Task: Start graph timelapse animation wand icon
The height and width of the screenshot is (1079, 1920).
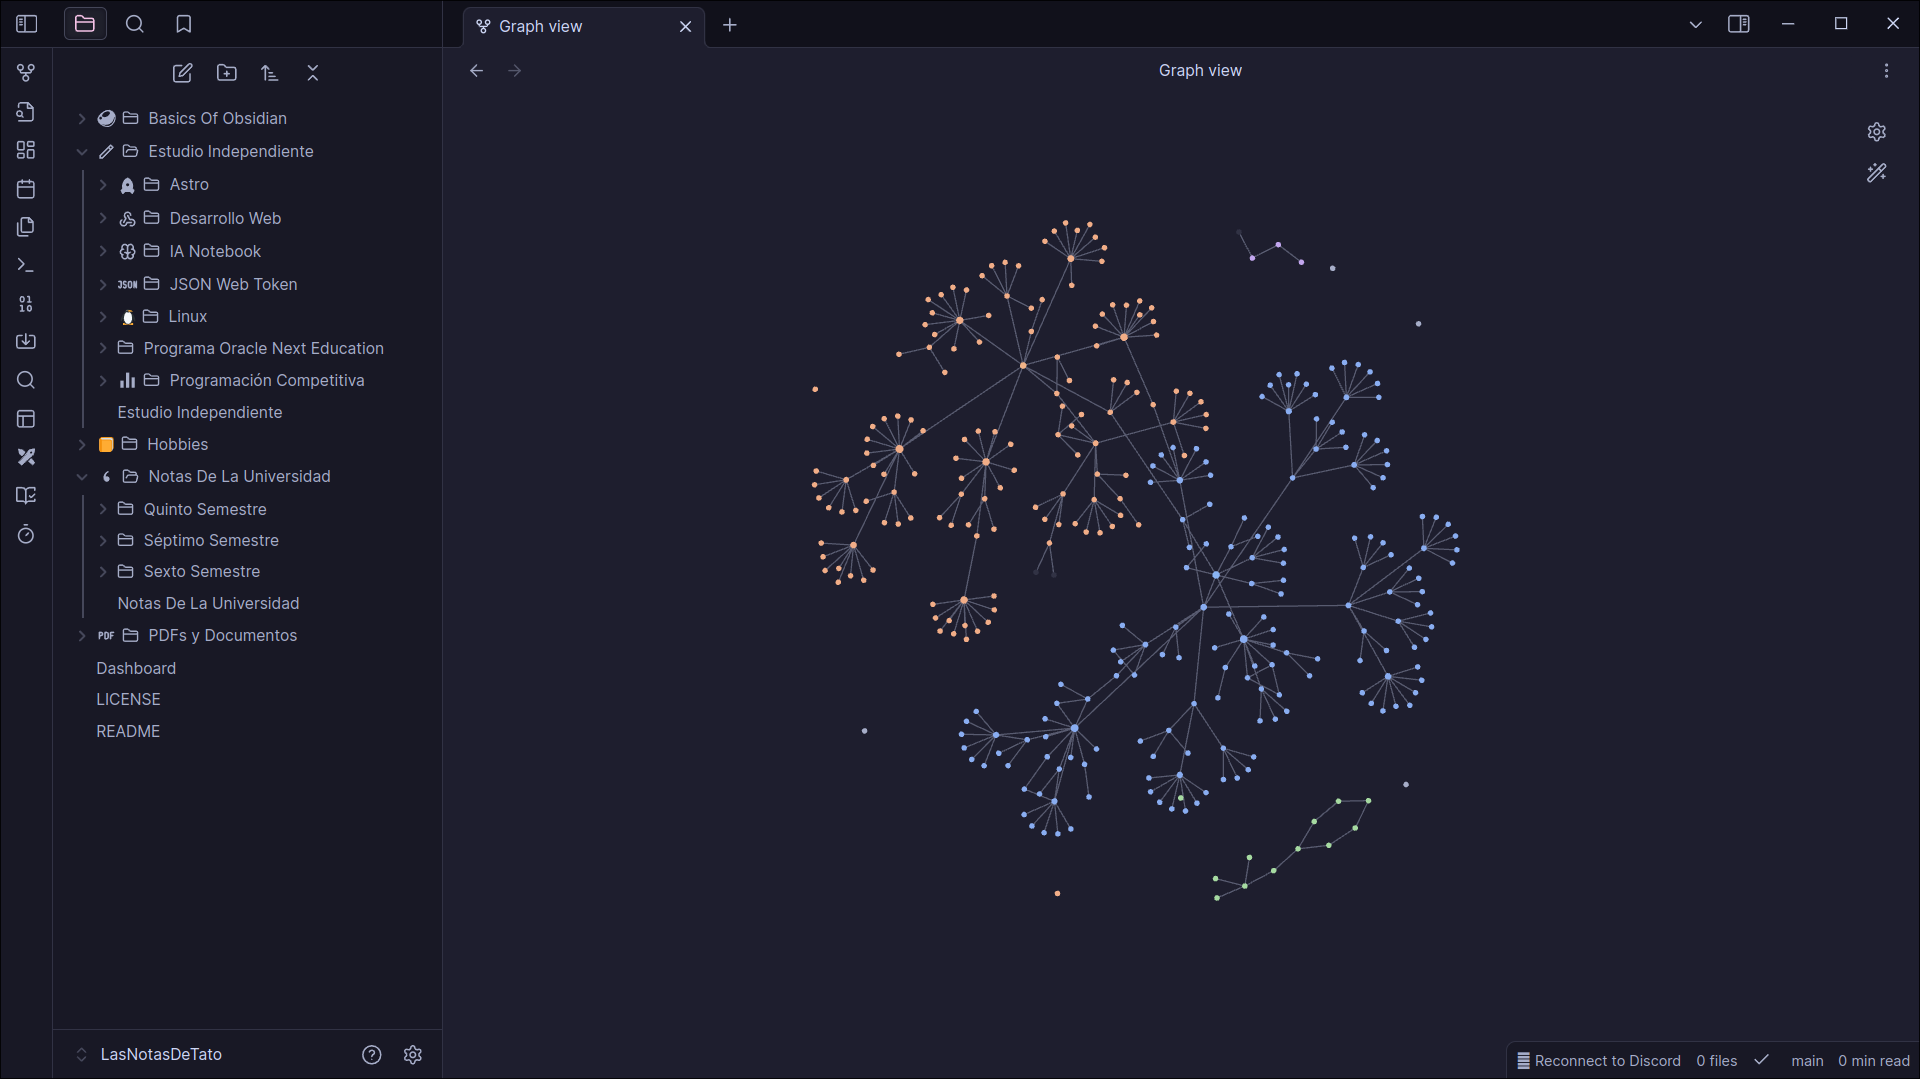Action: click(x=1877, y=173)
